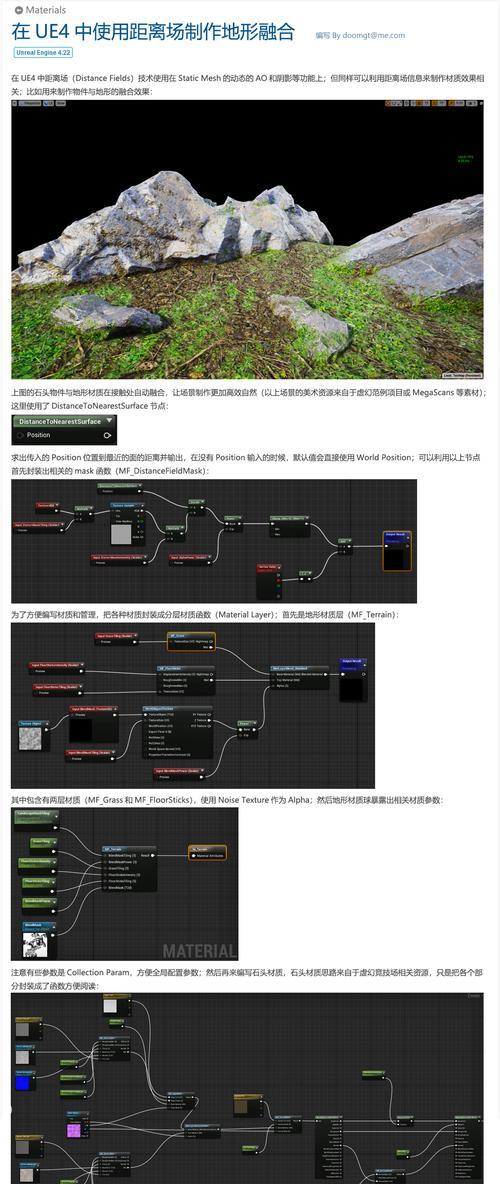The height and width of the screenshot is (1184, 500).
Task: Open the MF_DistanceFieldMask node graph image
Action: (x=214, y=541)
